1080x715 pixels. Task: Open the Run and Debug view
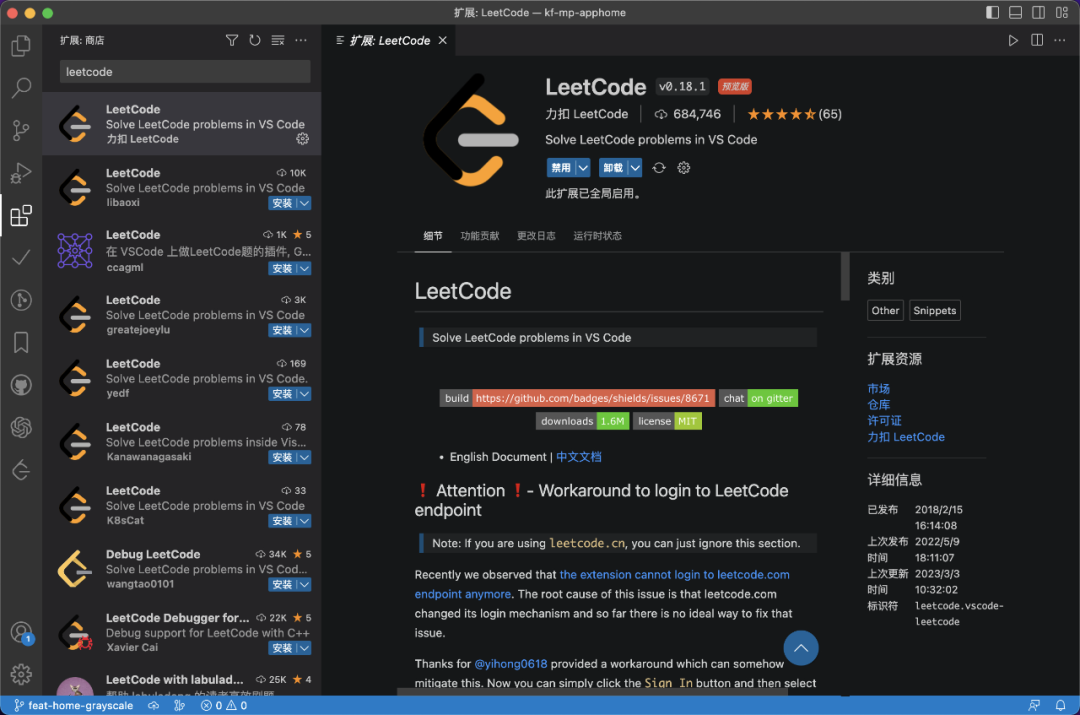pyautogui.click(x=21, y=173)
